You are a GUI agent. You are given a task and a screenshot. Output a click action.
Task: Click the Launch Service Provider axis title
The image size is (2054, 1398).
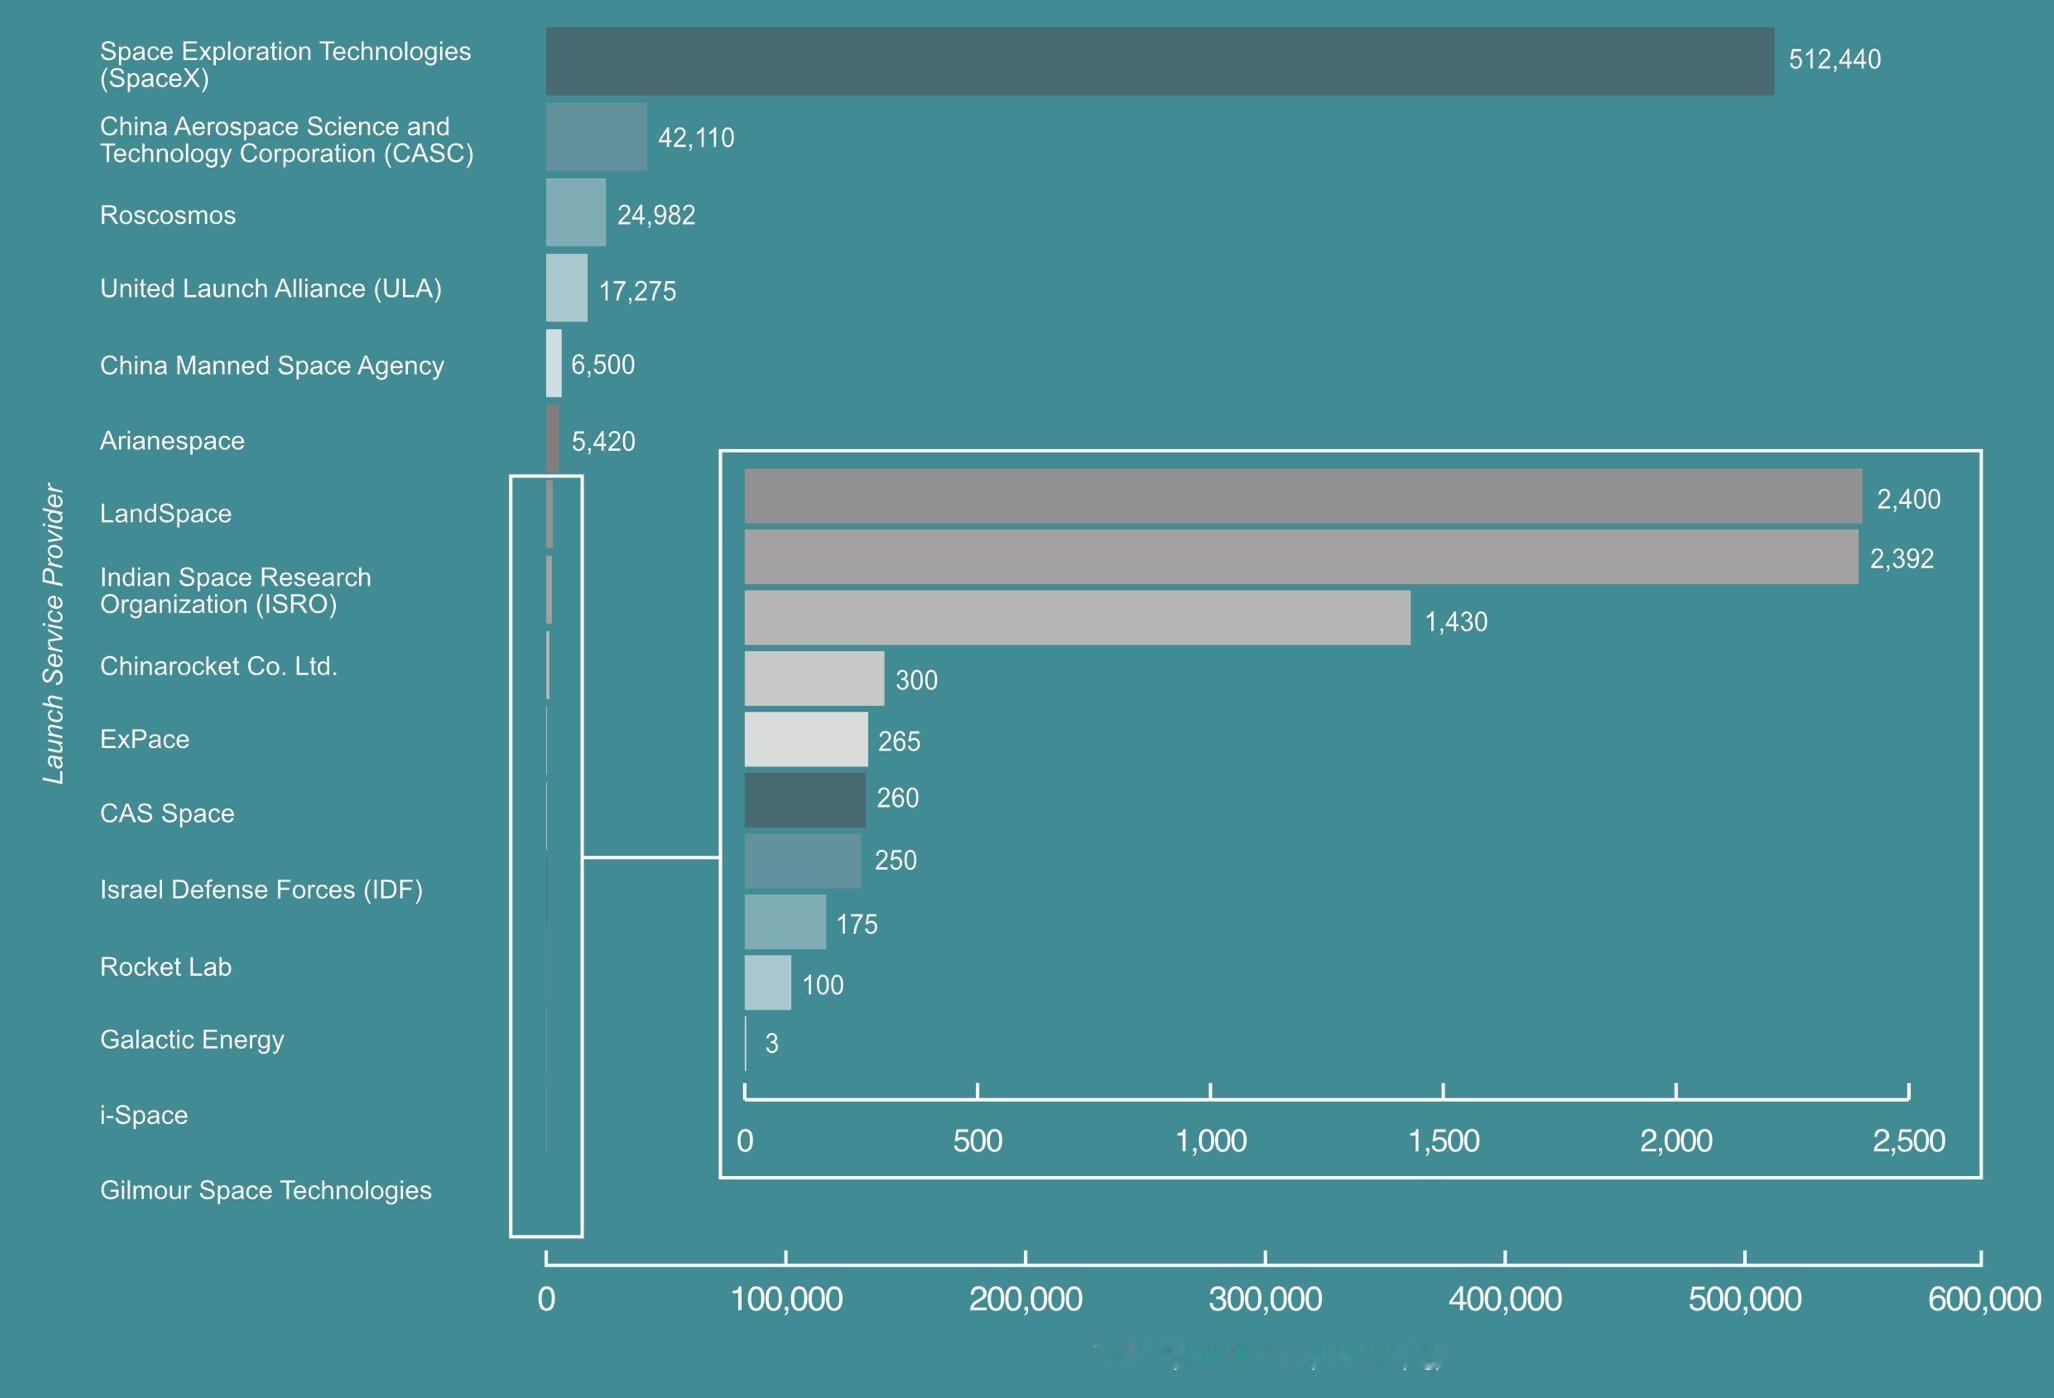point(53,634)
